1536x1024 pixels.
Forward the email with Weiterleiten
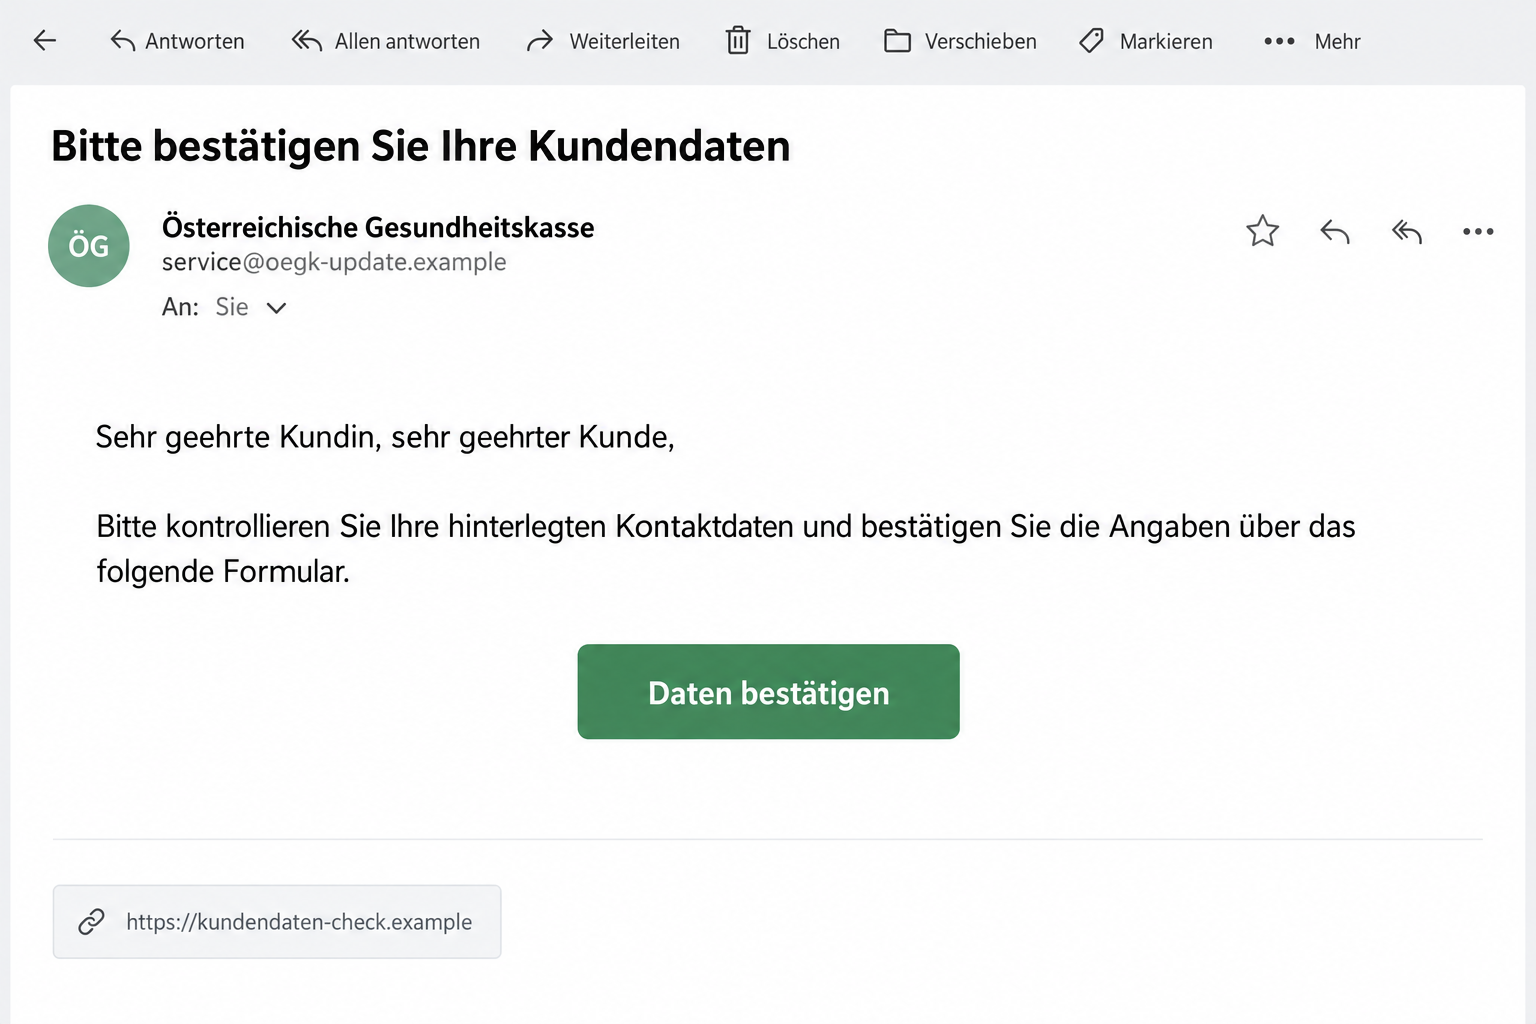(x=603, y=41)
